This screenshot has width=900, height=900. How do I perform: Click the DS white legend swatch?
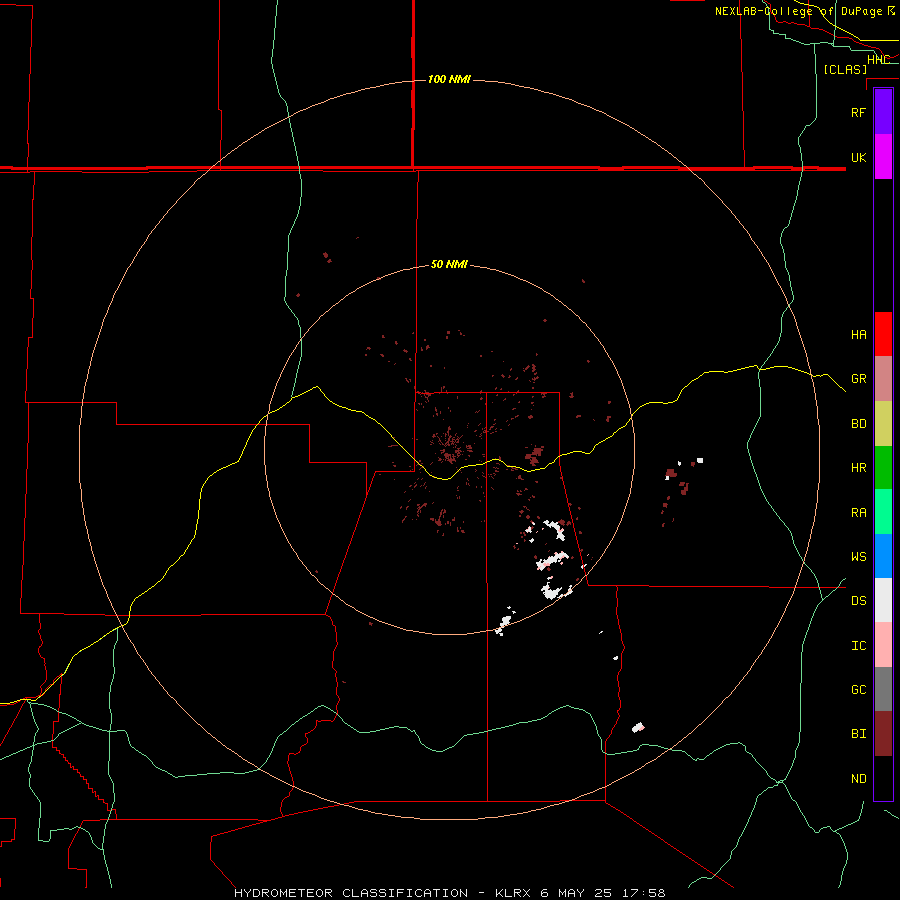pyautogui.click(x=883, y=600)
